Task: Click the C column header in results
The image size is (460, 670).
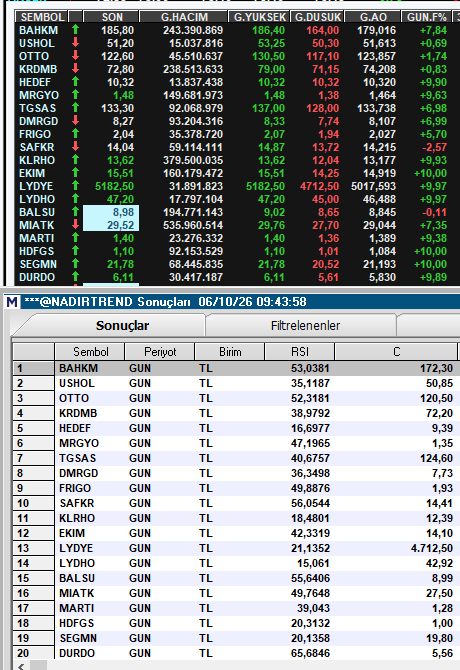Action: pos(396,352)
